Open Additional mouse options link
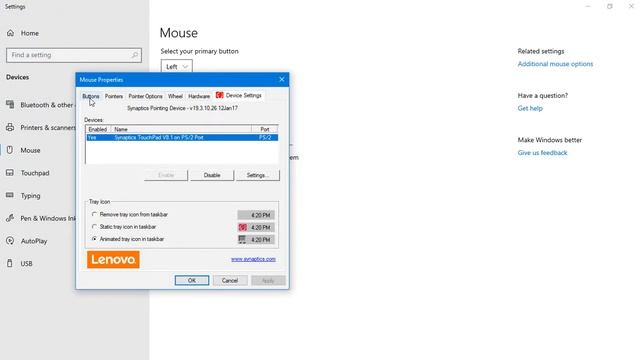This screenshot has height=360, width=640. 555,64
